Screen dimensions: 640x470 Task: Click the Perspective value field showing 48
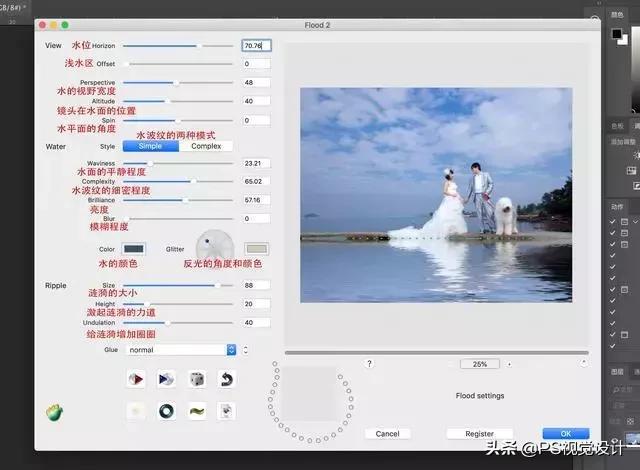(256, 83)
